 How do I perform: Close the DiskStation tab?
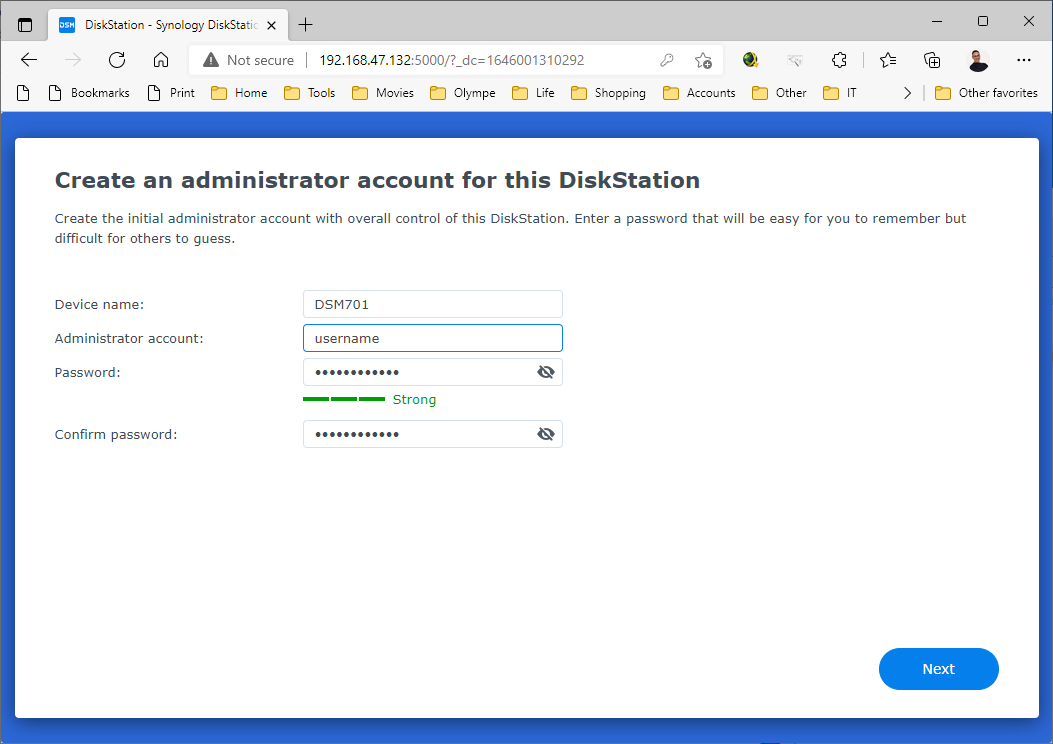271,26
